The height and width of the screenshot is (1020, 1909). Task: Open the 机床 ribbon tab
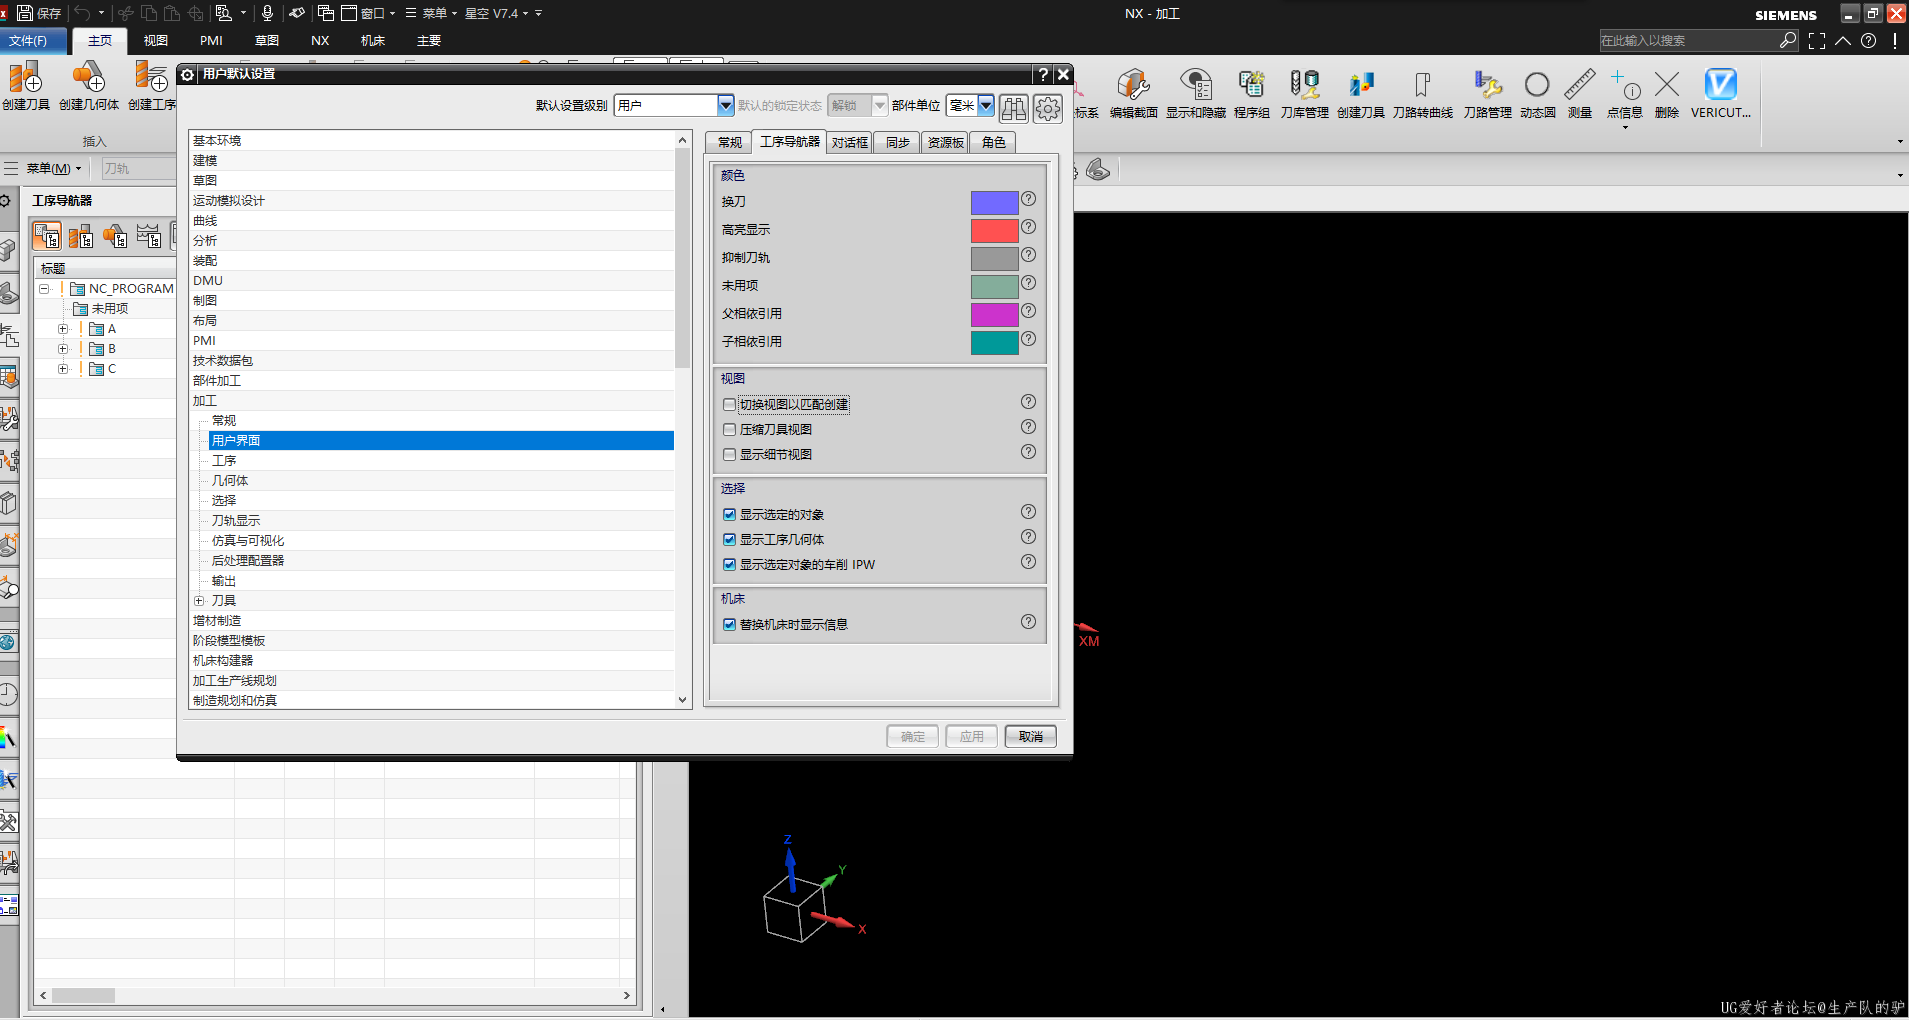pyautogui.click(x=373, y=41)
